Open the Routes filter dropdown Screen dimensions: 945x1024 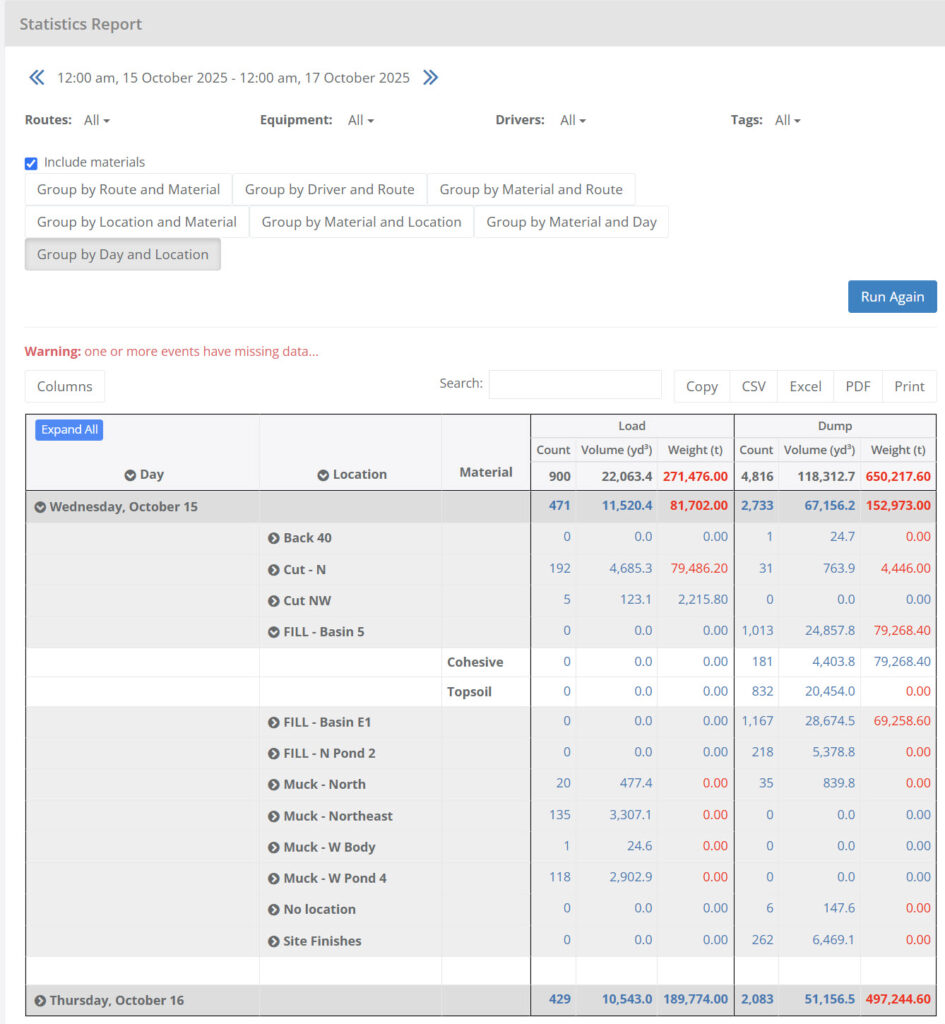97,119
